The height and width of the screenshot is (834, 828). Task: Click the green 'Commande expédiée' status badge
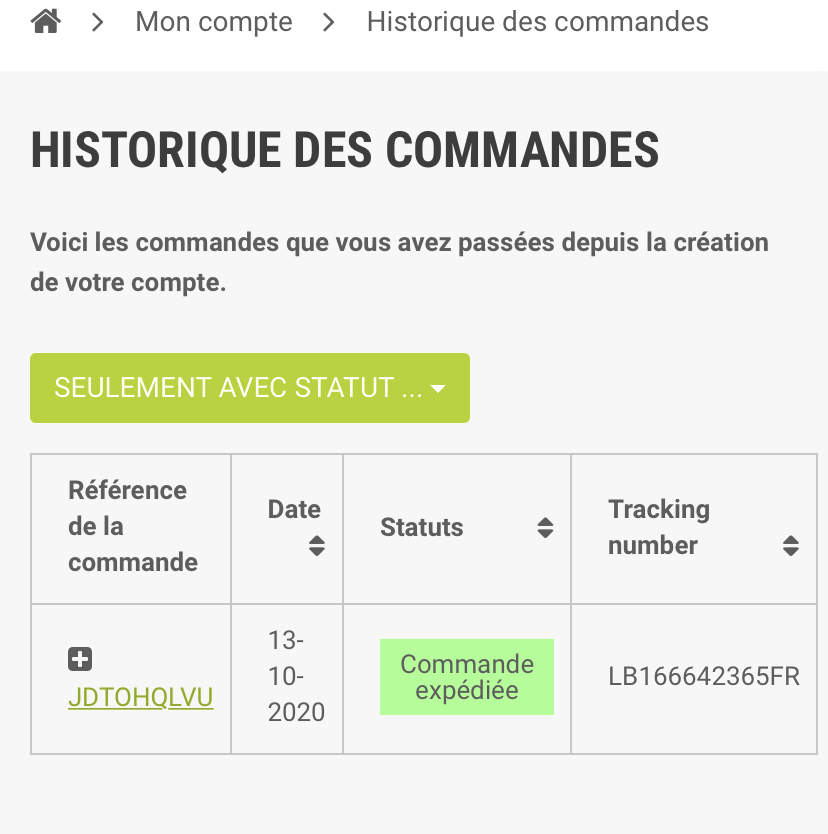pos(467,677)
